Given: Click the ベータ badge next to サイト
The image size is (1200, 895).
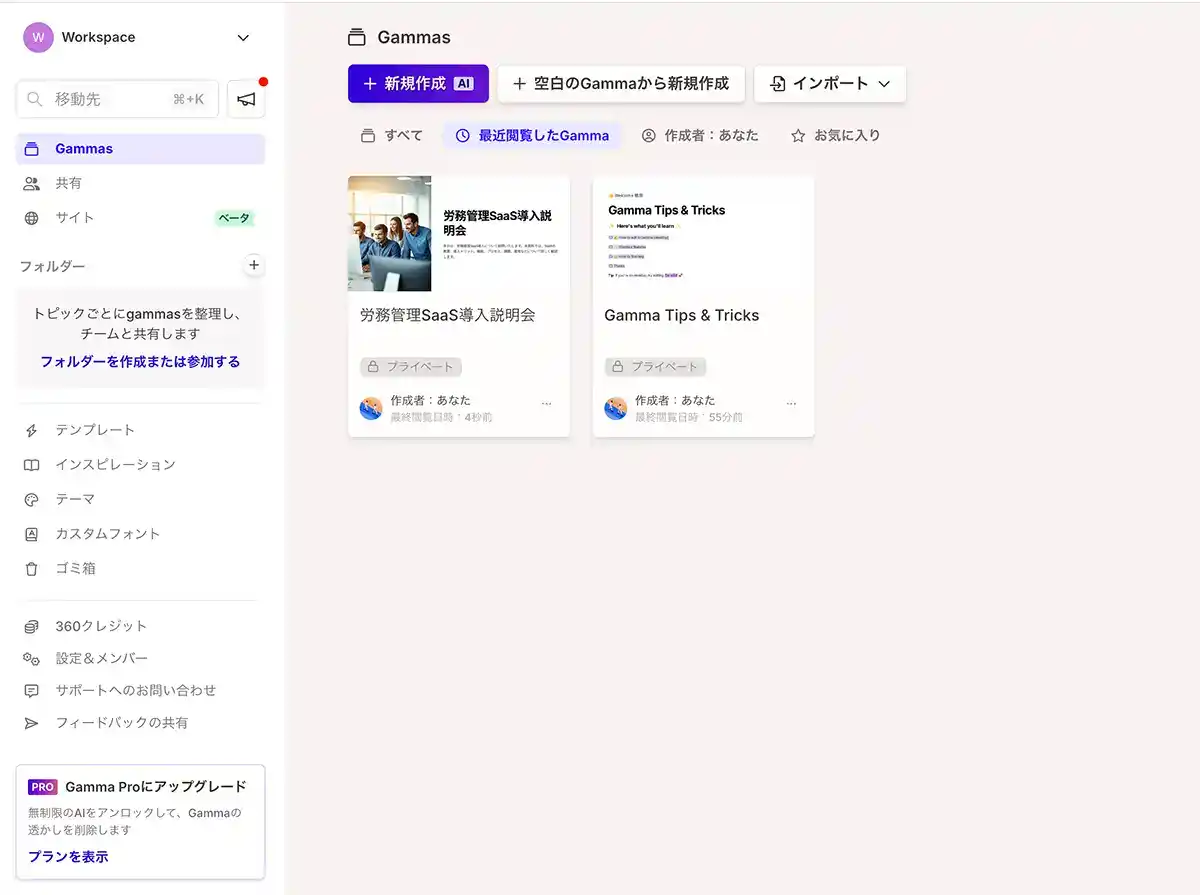Looking at the screenshot, I should (x=234, y=218).
